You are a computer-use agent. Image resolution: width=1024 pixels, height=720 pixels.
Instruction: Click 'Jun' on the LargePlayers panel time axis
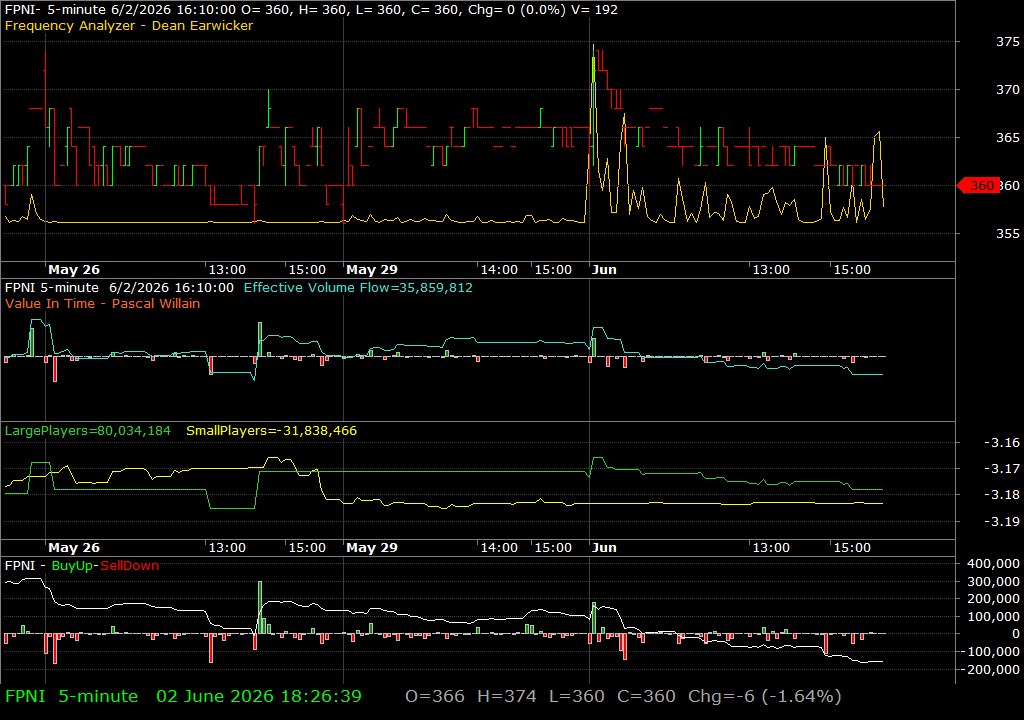(x=604, y=548)
